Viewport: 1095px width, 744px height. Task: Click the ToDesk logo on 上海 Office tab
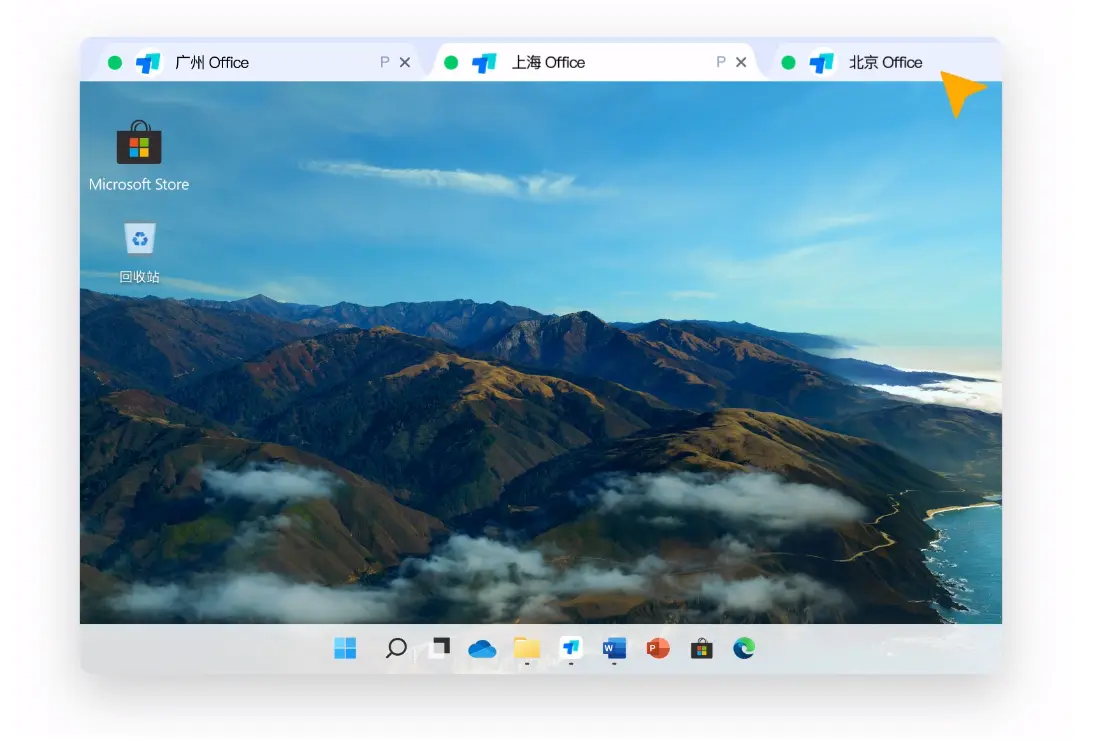(x=485, y=63)
